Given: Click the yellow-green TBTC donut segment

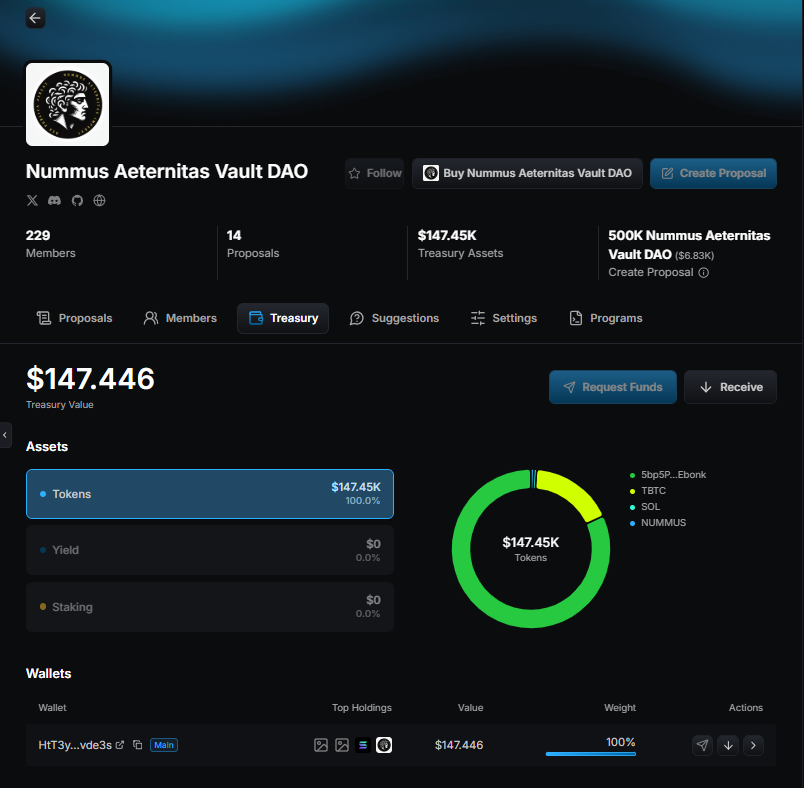Looking at the screenshot, I should point(572,491).
